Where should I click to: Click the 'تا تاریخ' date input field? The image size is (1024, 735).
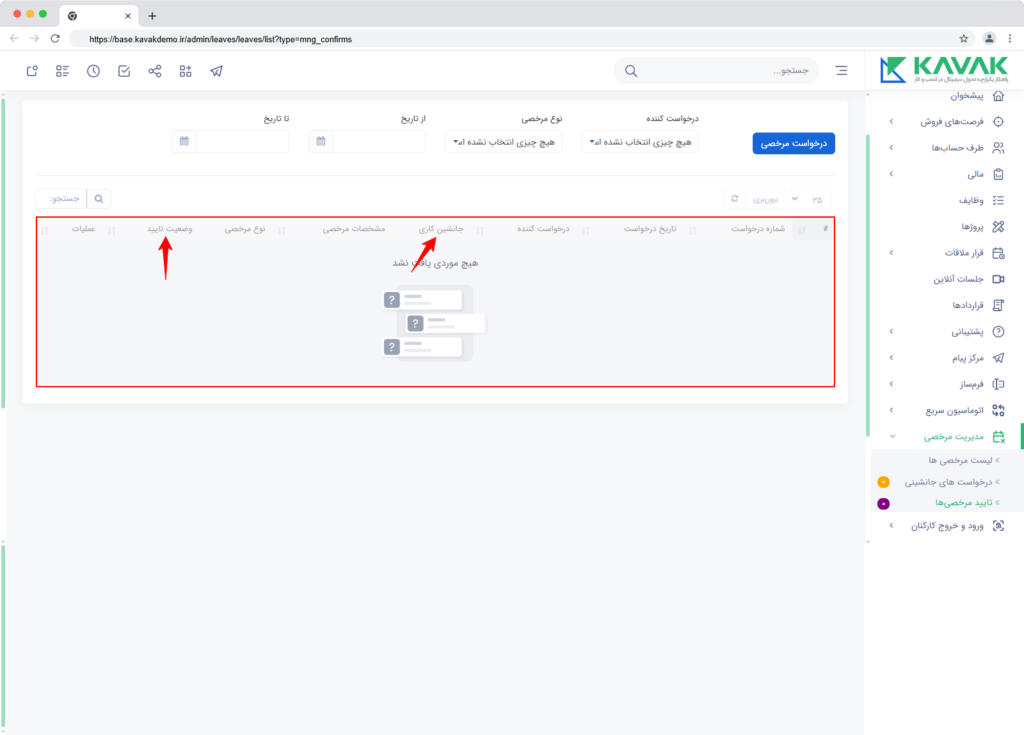[x=242, y=141]
